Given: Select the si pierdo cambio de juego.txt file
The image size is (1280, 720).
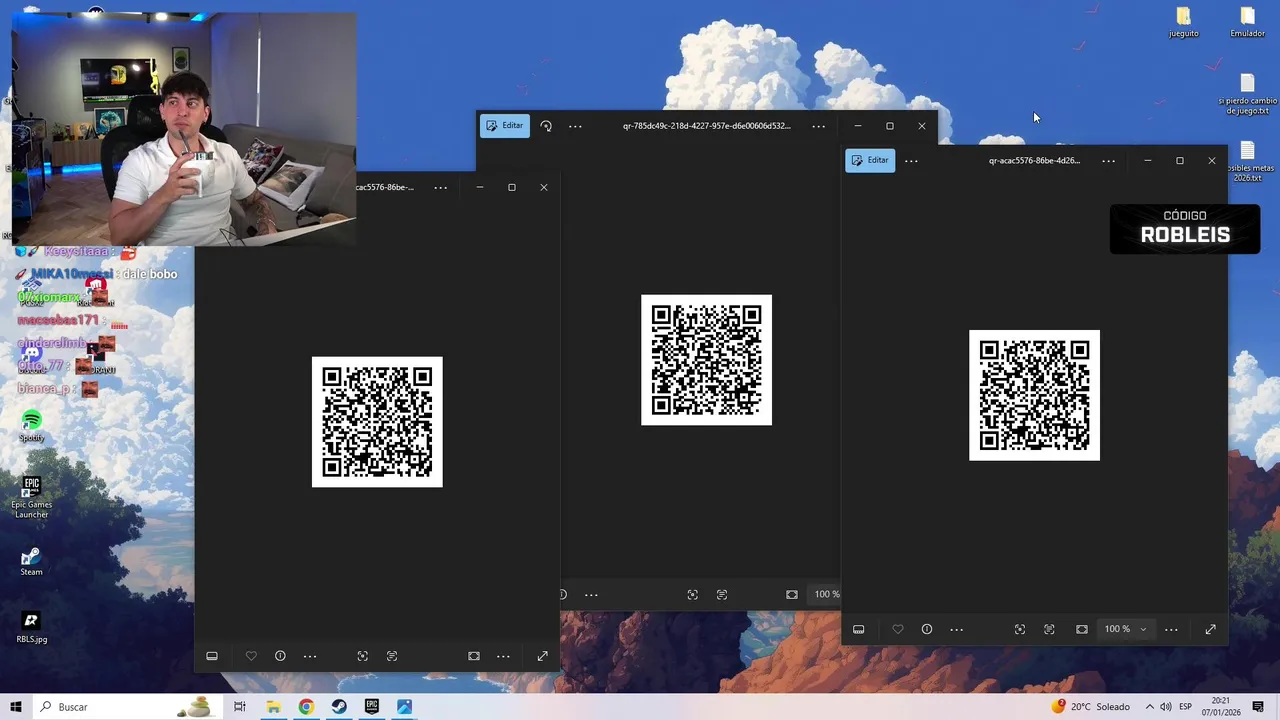Looking at the screenshot, I should click(x=1247, y=95).
